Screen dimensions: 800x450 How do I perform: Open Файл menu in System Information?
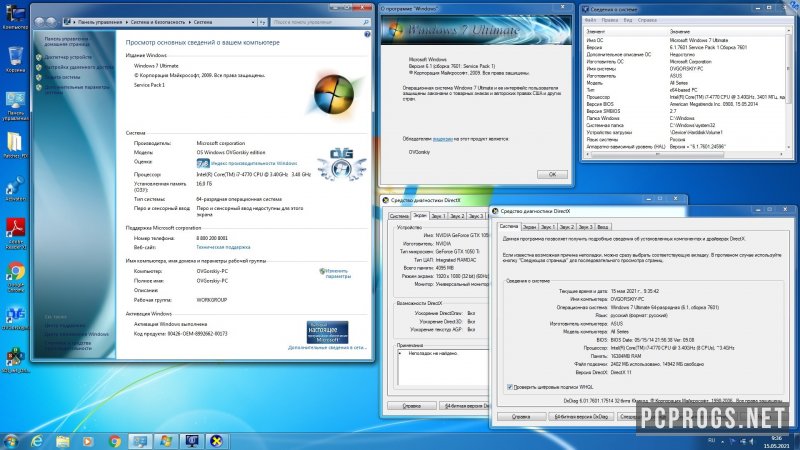coord(590,20)
